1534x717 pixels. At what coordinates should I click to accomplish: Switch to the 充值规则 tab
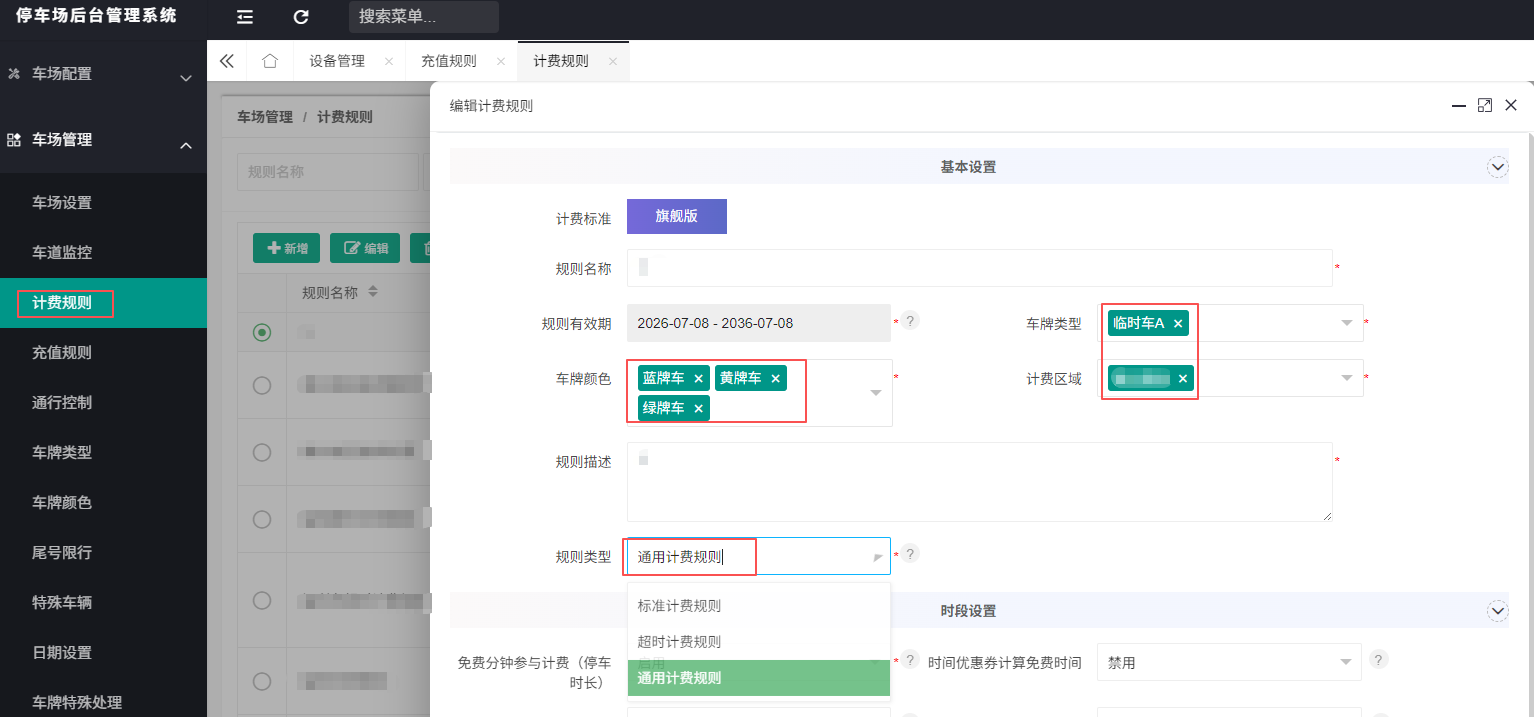point(449,61)
